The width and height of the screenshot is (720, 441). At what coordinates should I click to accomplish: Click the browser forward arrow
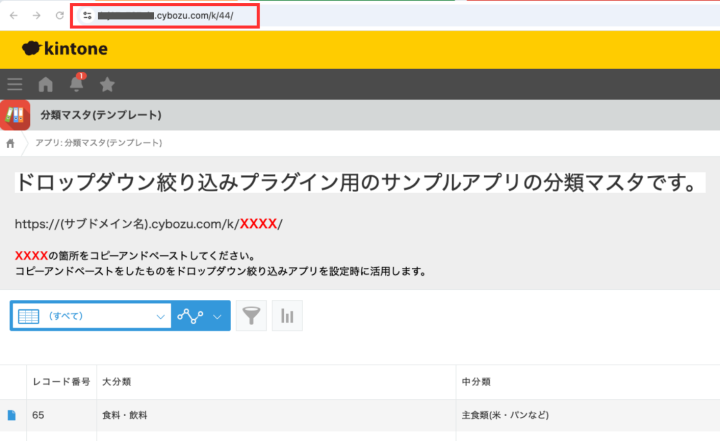click(37, 16)
